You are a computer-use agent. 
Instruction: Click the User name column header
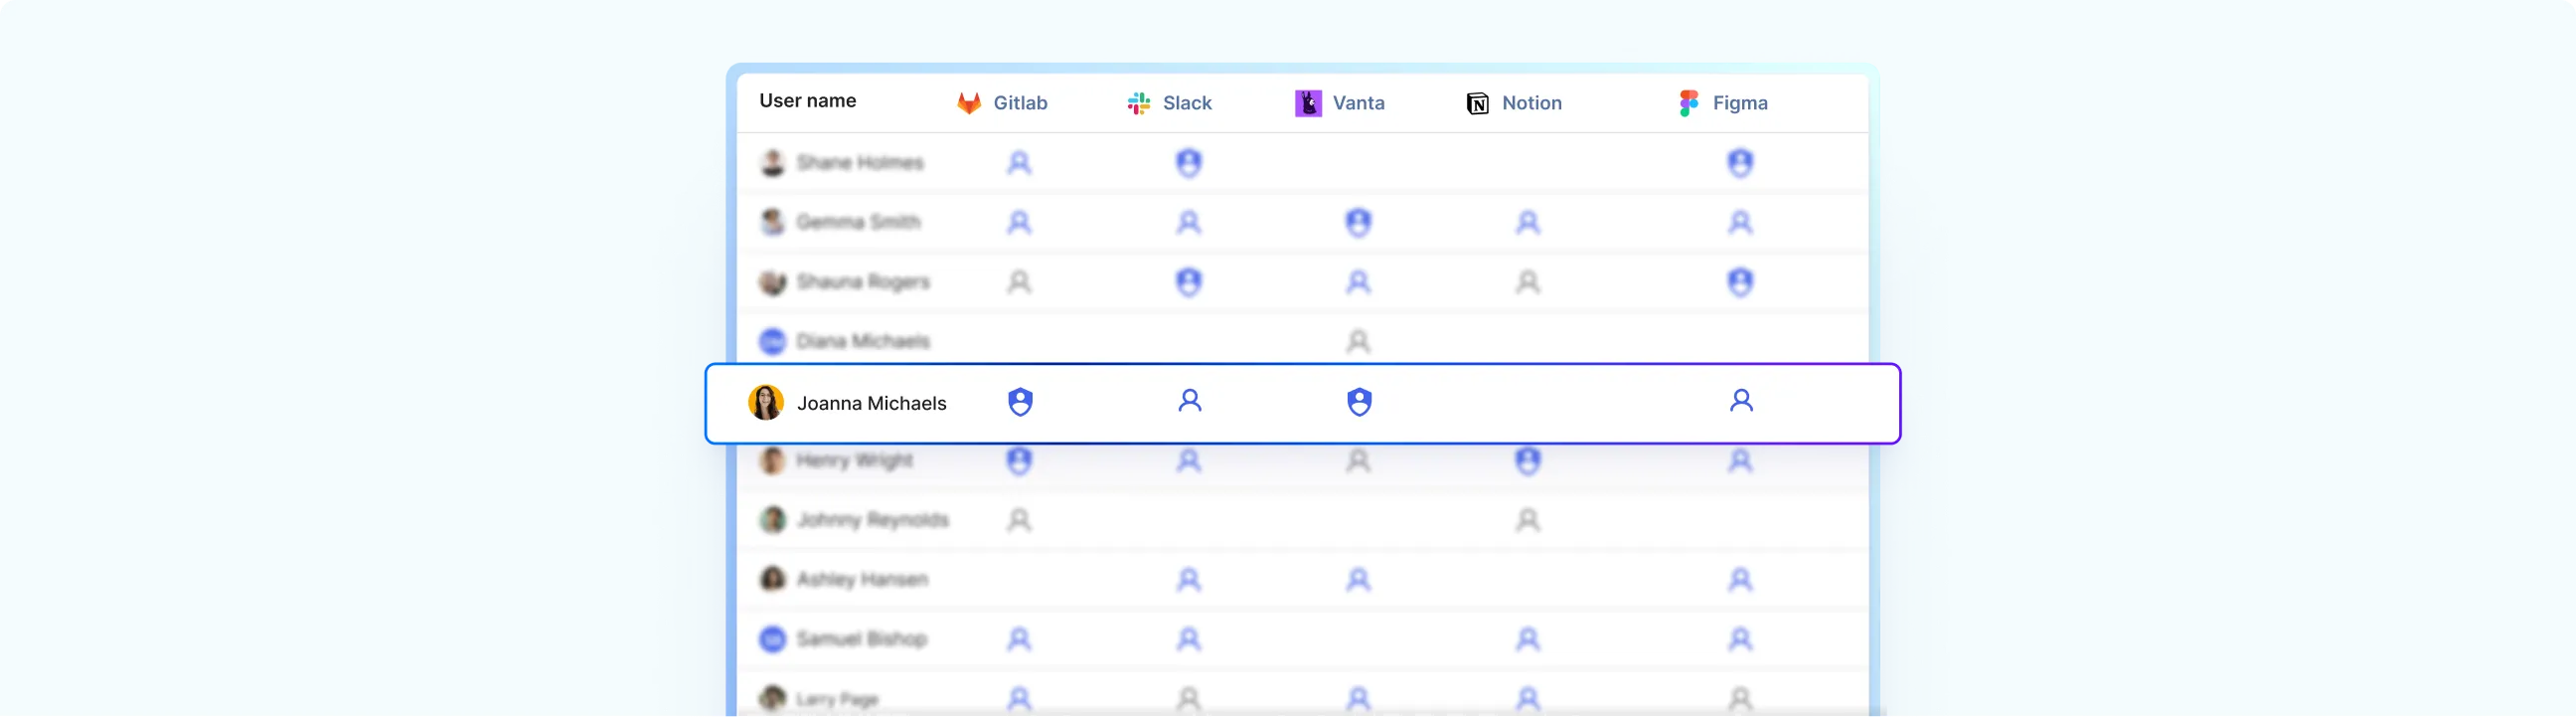(x=807, y=101)
